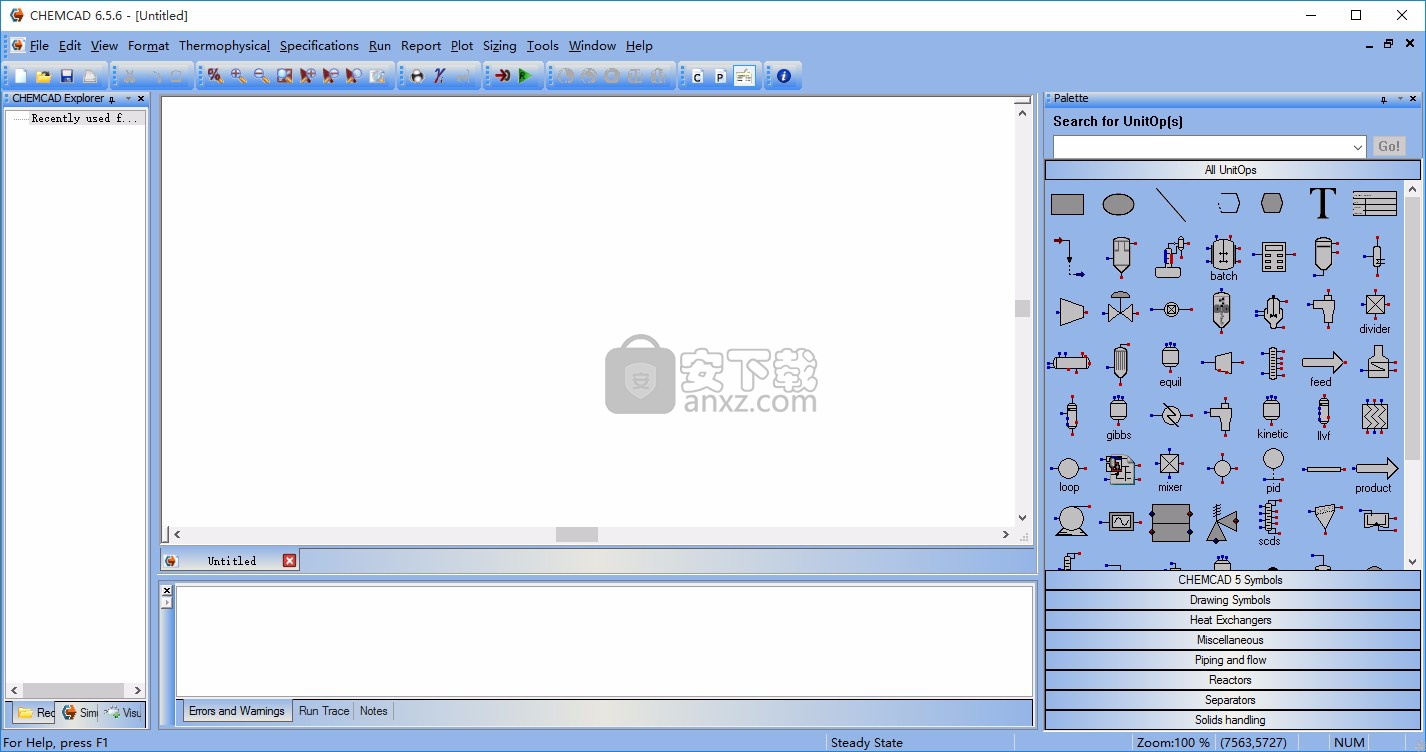Screen dimensions: 1426x752
Task: Expand the Piping and flow group
Action: (1232, 660)
